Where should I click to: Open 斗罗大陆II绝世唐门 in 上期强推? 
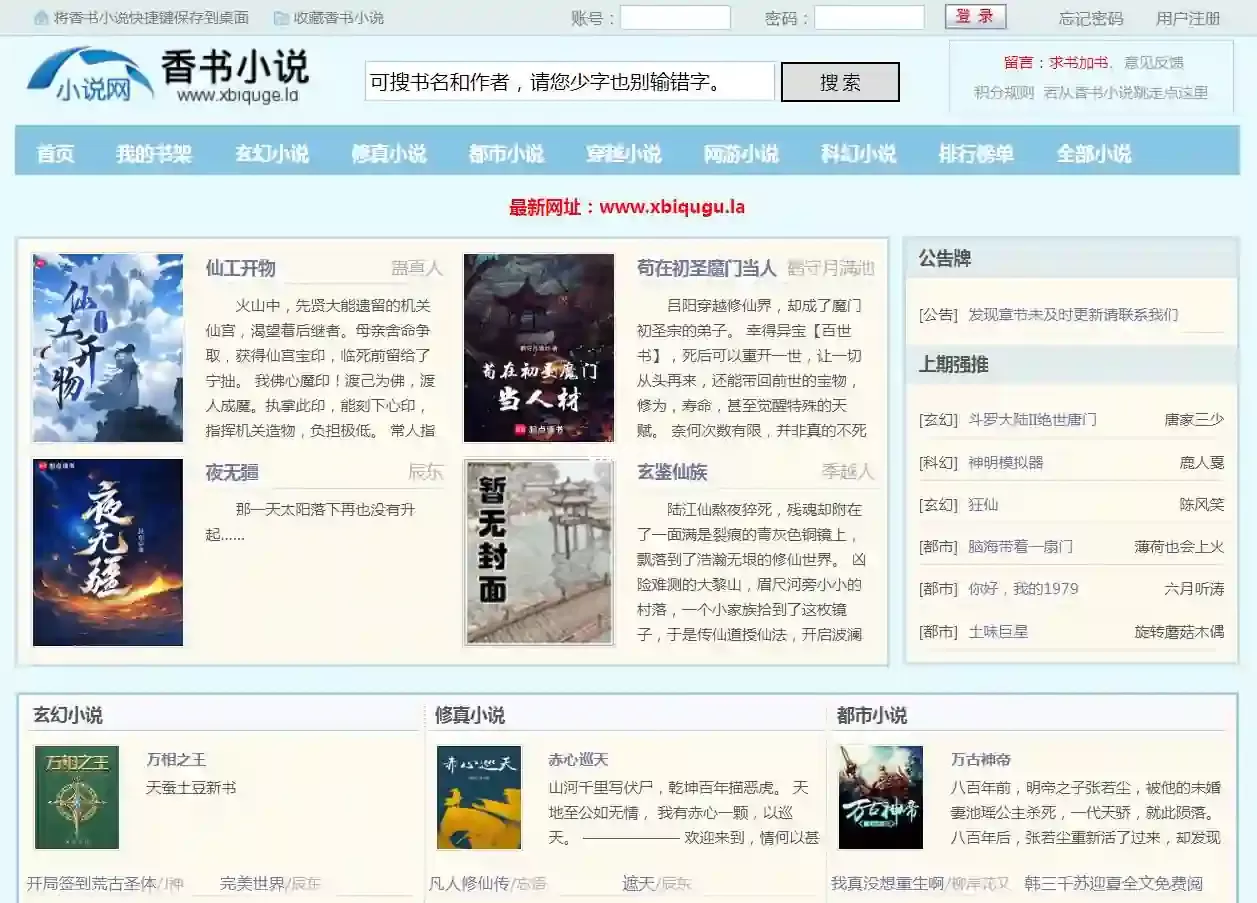1032,419
